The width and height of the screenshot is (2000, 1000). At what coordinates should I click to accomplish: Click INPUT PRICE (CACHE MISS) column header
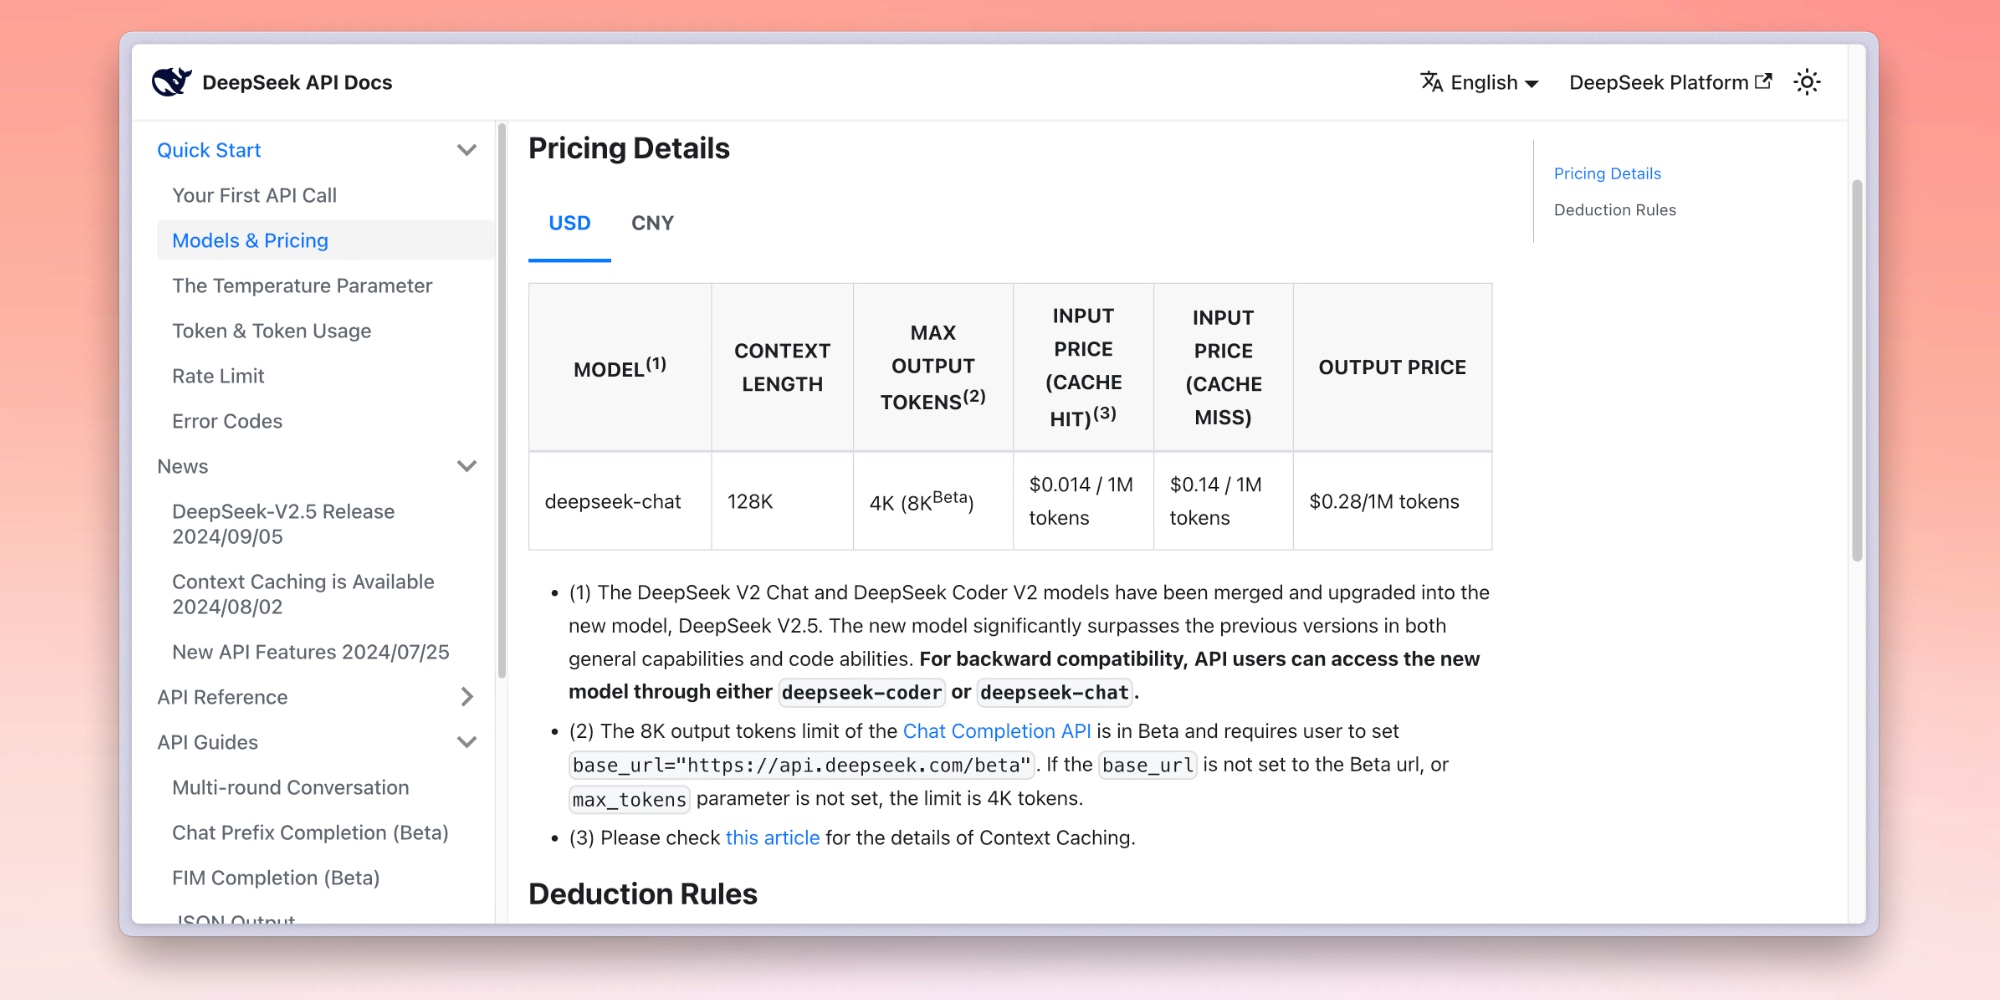click(1223, 367)
